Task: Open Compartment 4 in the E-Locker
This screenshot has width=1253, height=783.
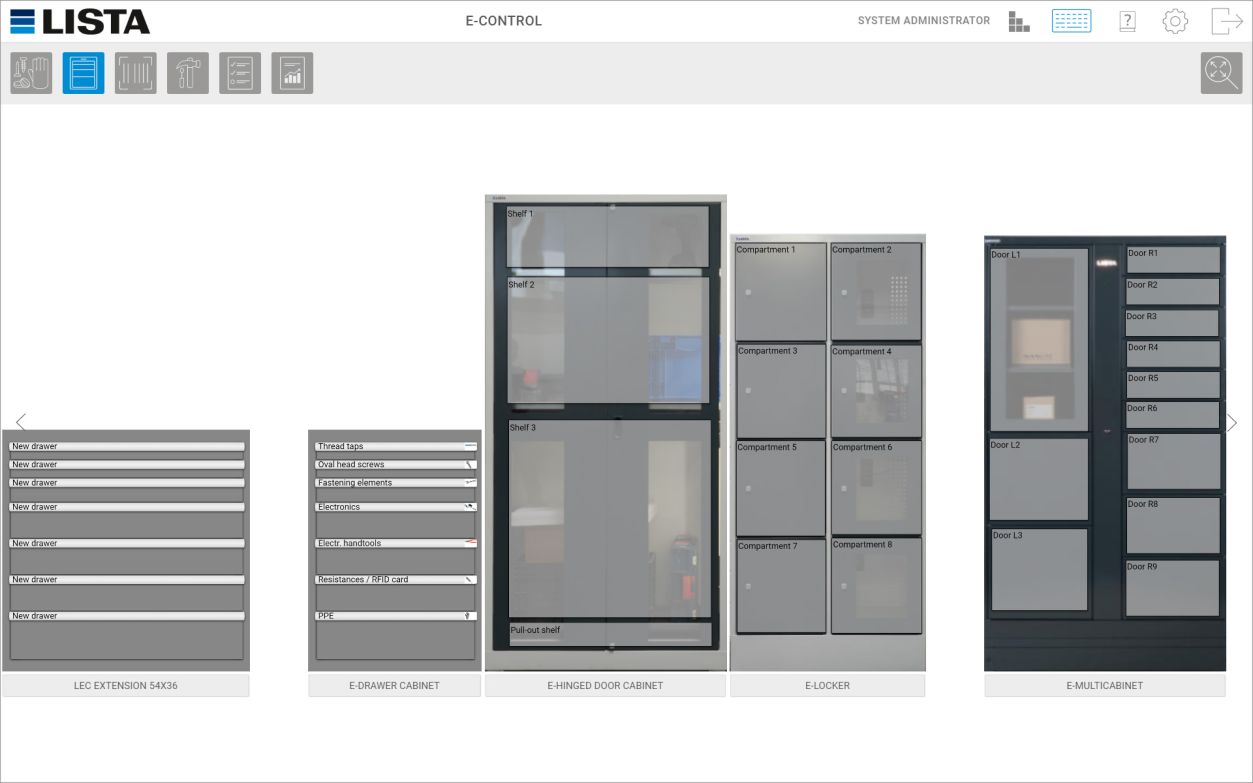Action: click(876, 391)
